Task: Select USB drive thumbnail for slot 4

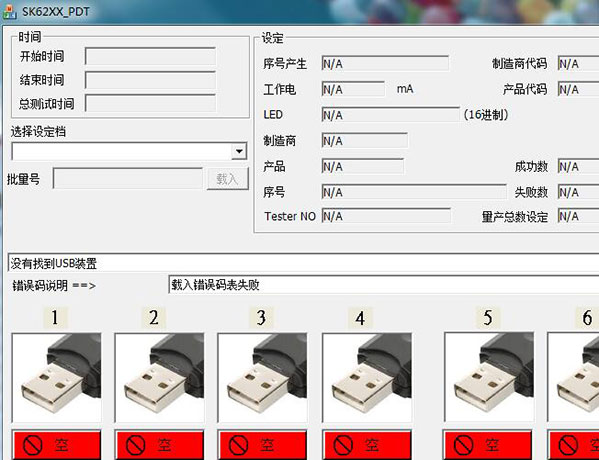Action: tap(367, 377)
